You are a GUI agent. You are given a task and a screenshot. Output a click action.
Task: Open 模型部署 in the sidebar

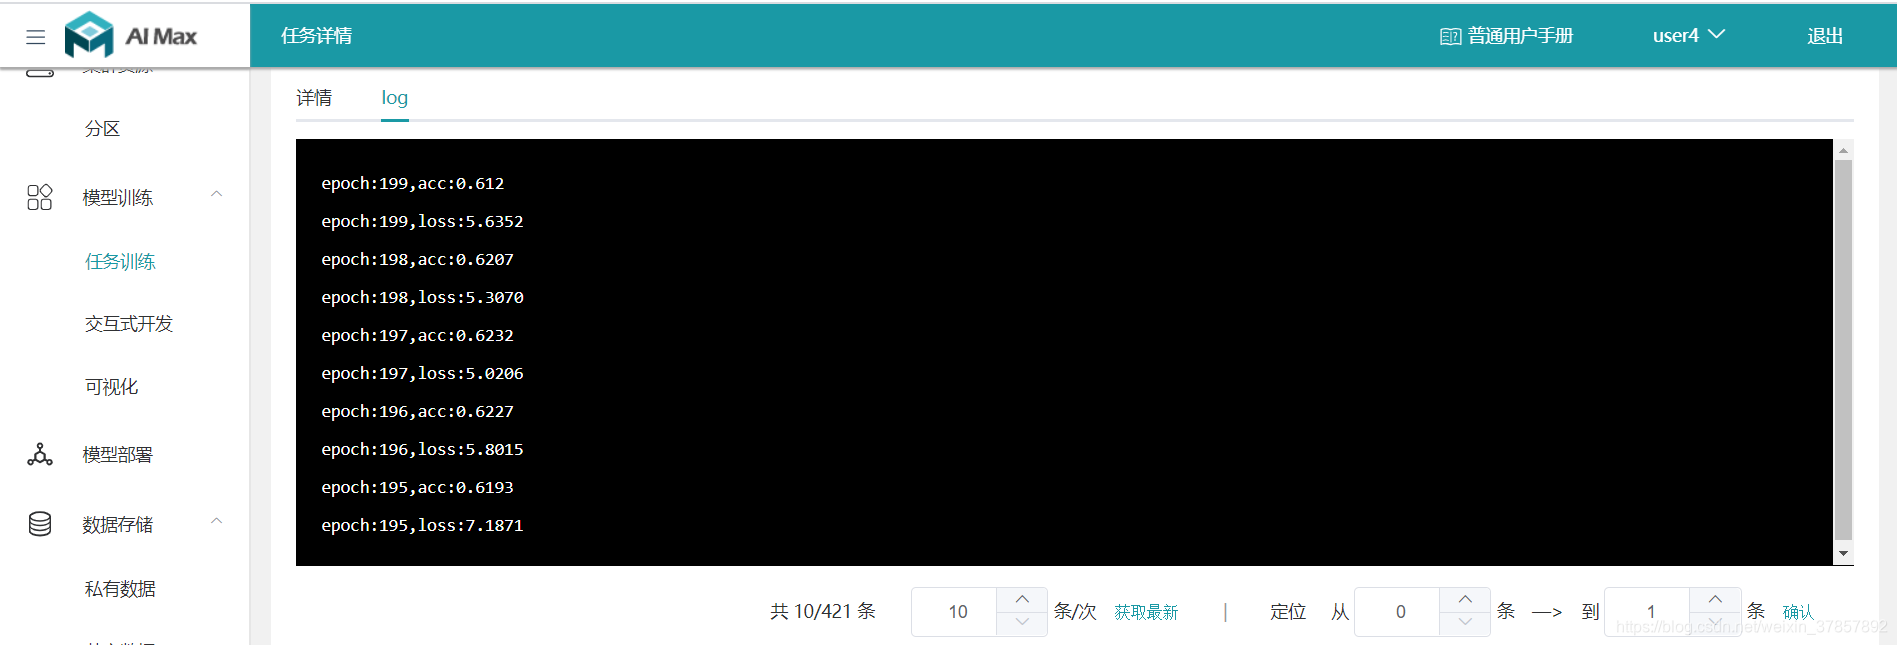tap(117, 455)
